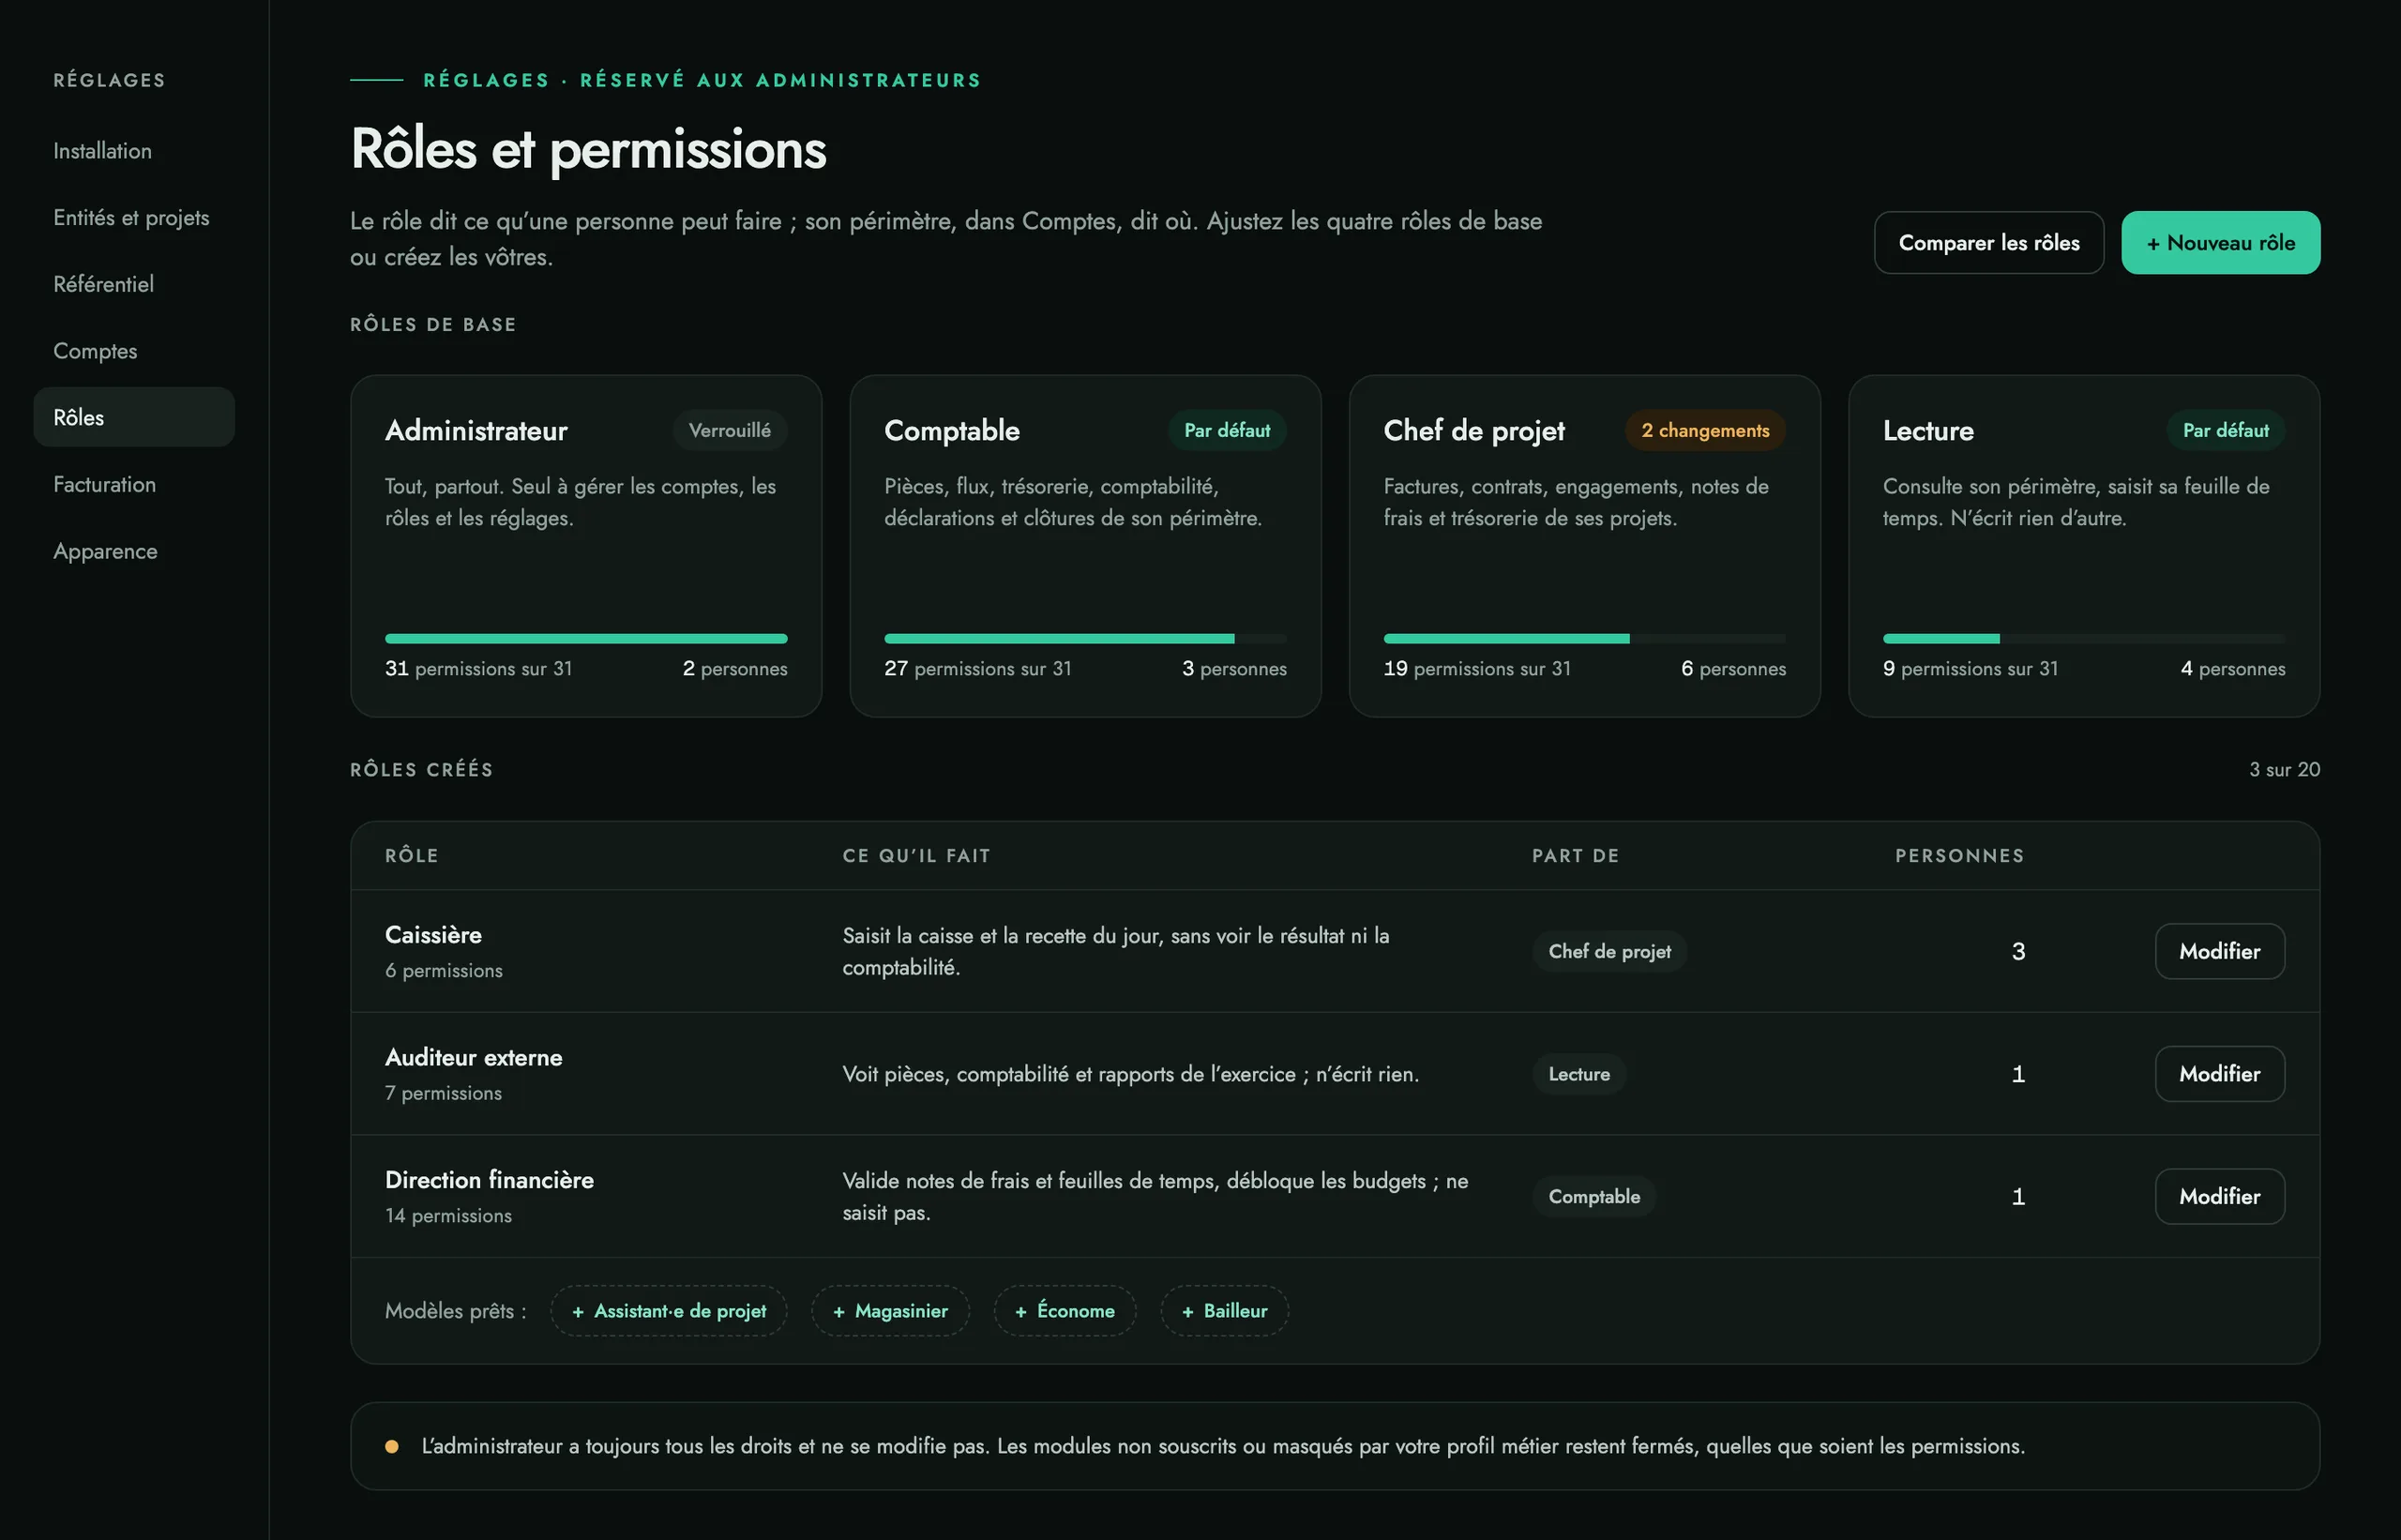Click the Direction financière role name
The width and height of the screenshot is (2401, 1540).
point(489,1180)
